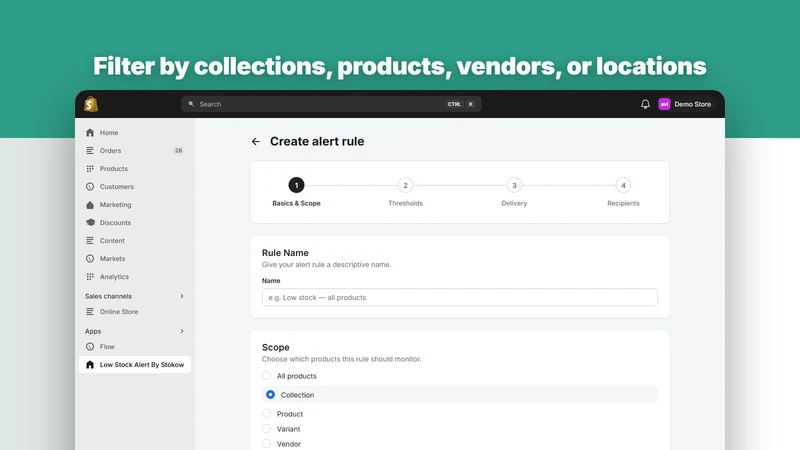
Task: Click the Analytics sidebar icon
Action: [x=90, y=277]
